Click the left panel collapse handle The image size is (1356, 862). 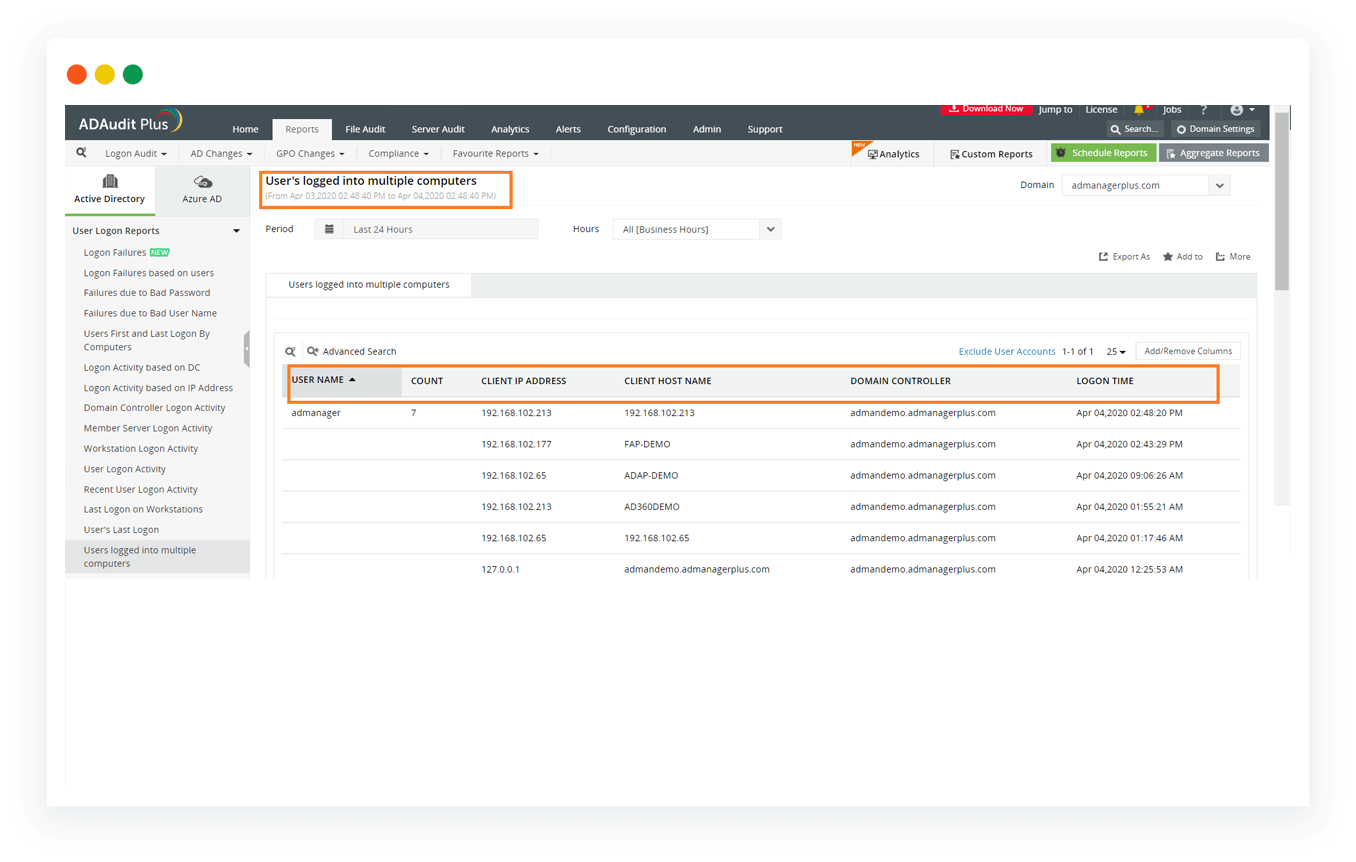pyautogui.click(x=246, y=349)
